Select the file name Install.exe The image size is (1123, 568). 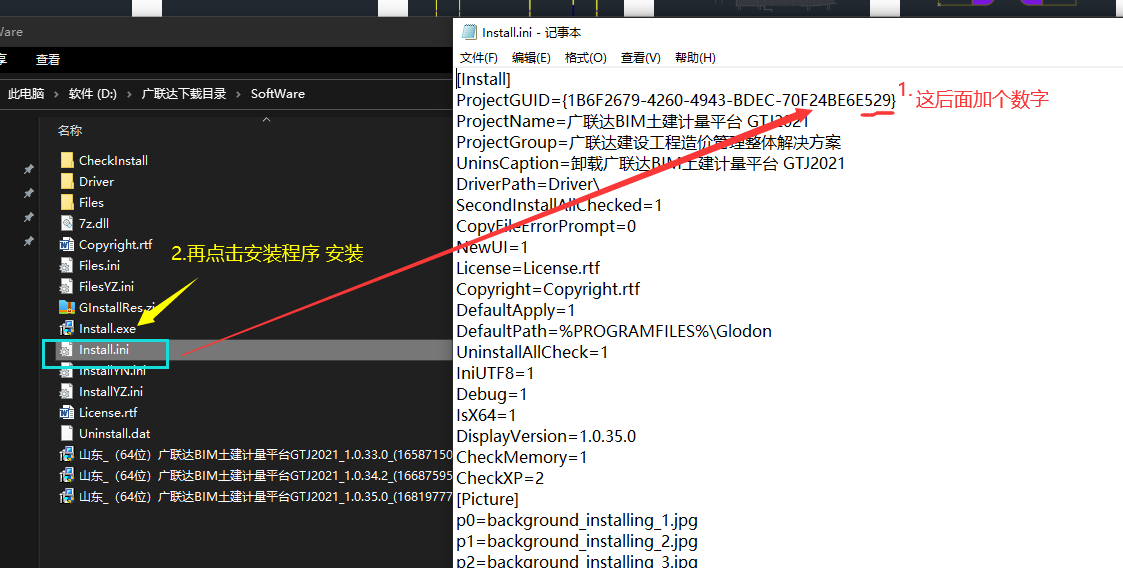[x=107, y=329]
